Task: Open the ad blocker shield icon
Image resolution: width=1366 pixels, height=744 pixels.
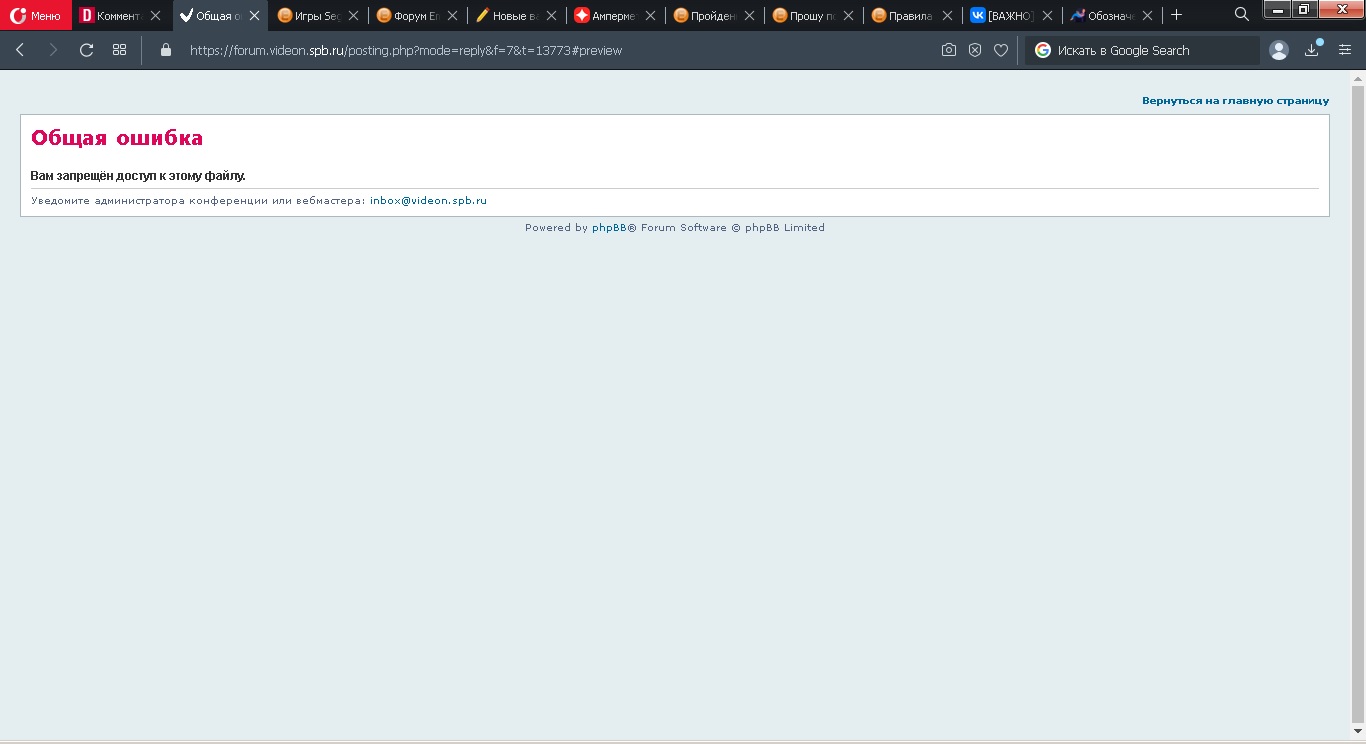Action: (975, 50)
